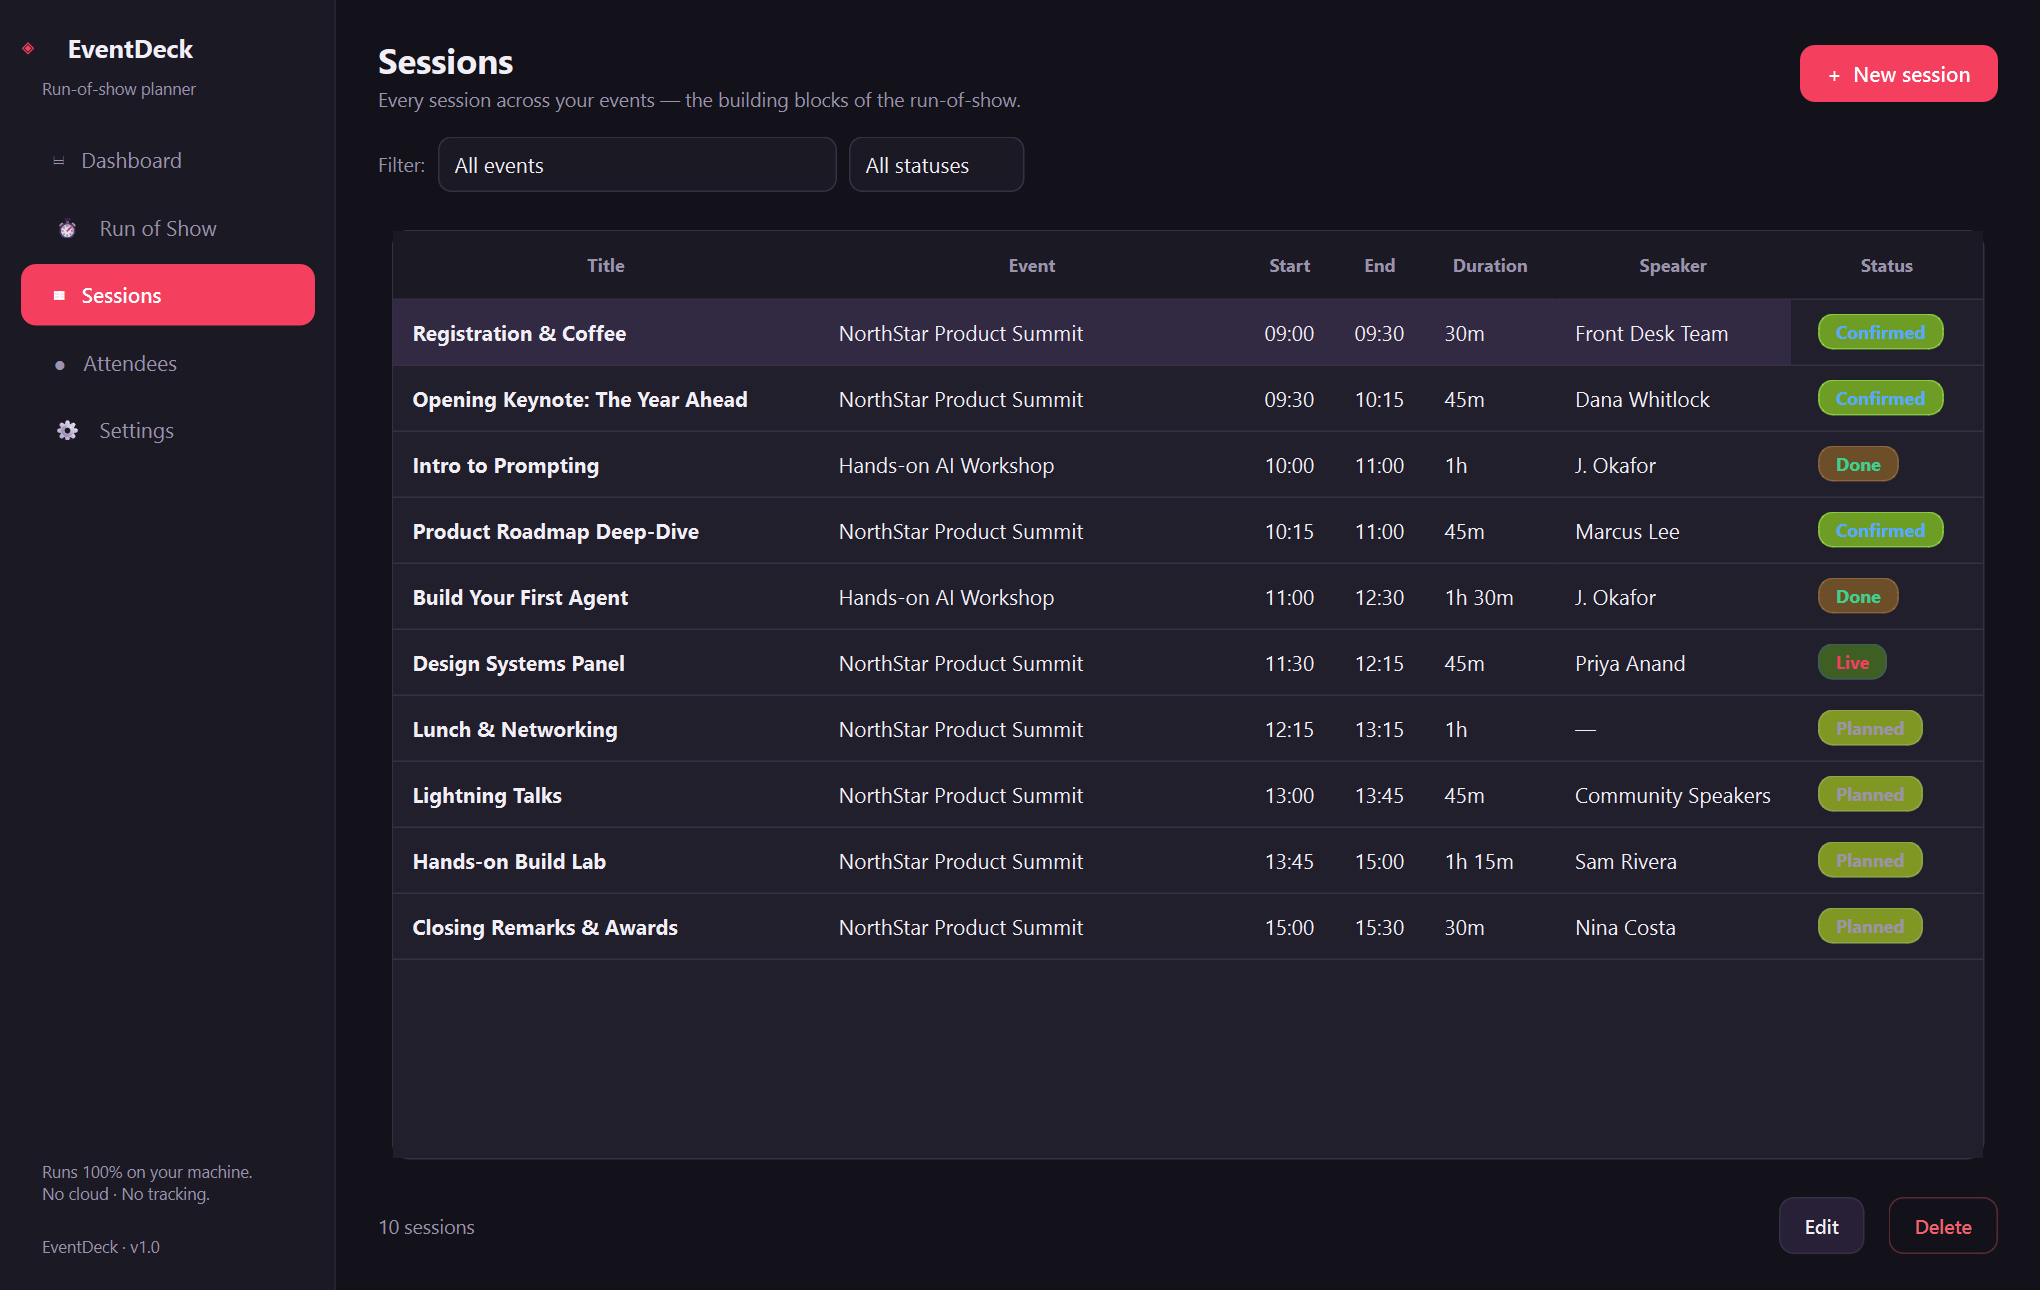Click the Dashboard sidebar icon

coord(59,161)
